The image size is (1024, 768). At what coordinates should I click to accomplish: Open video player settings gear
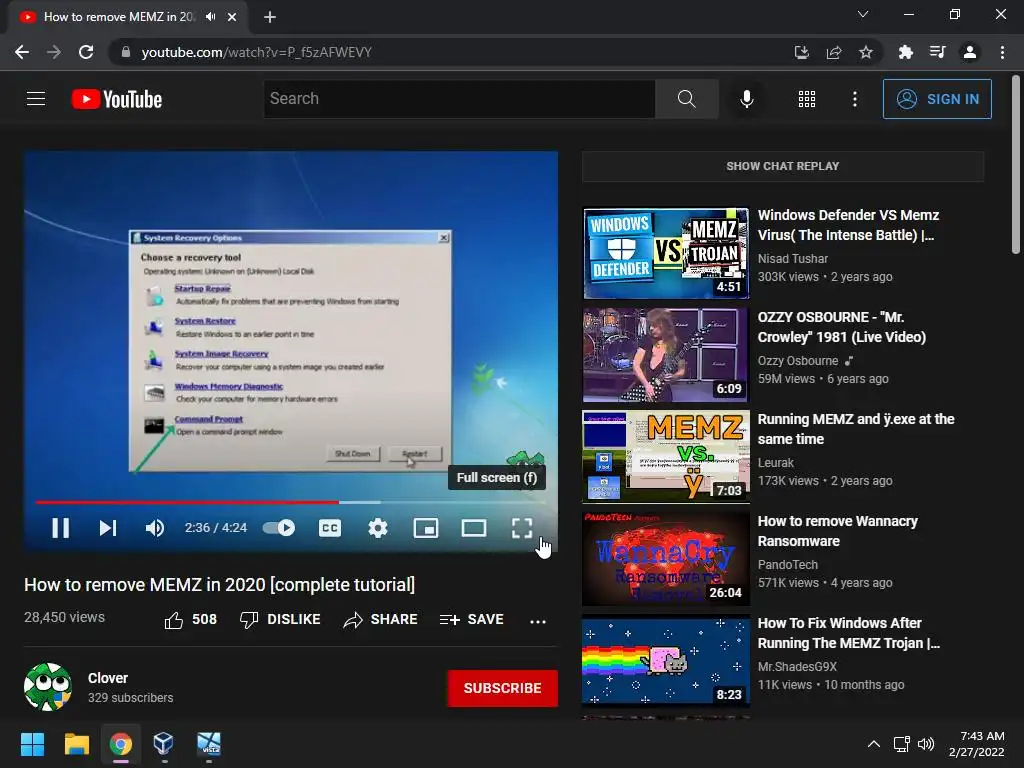pos(377,528)
